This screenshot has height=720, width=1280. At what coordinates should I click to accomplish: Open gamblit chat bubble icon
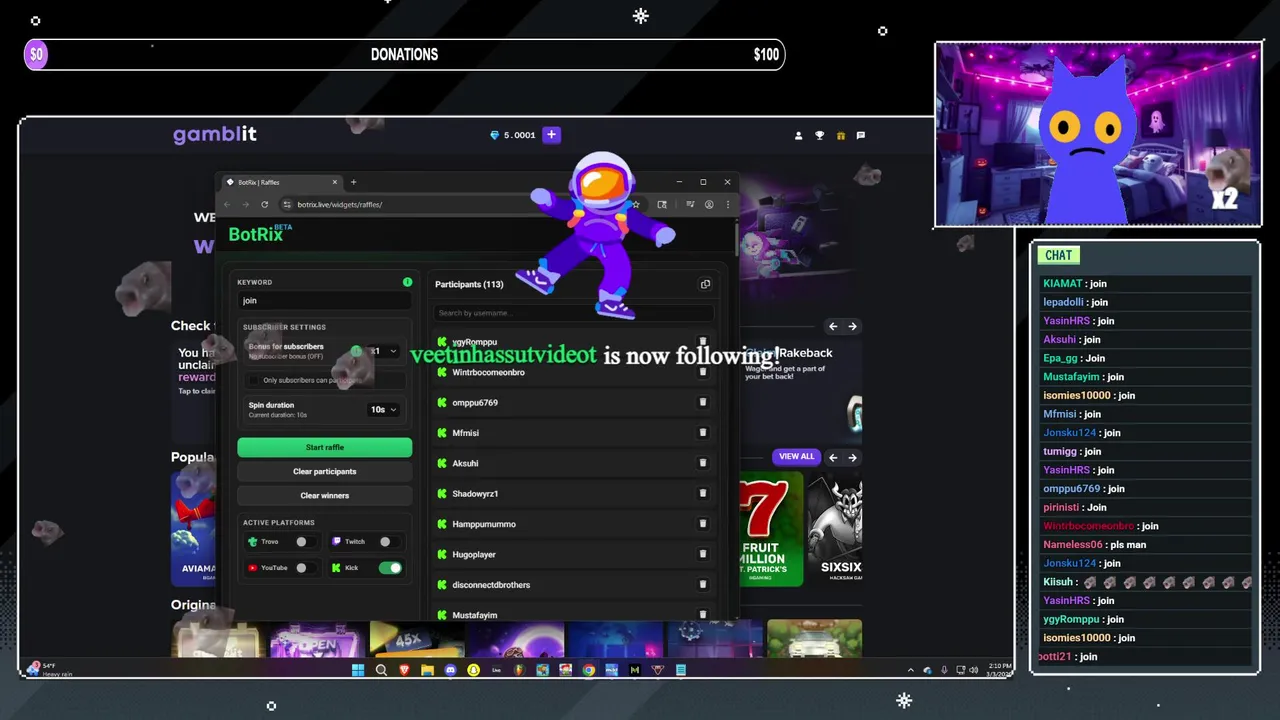861,135
